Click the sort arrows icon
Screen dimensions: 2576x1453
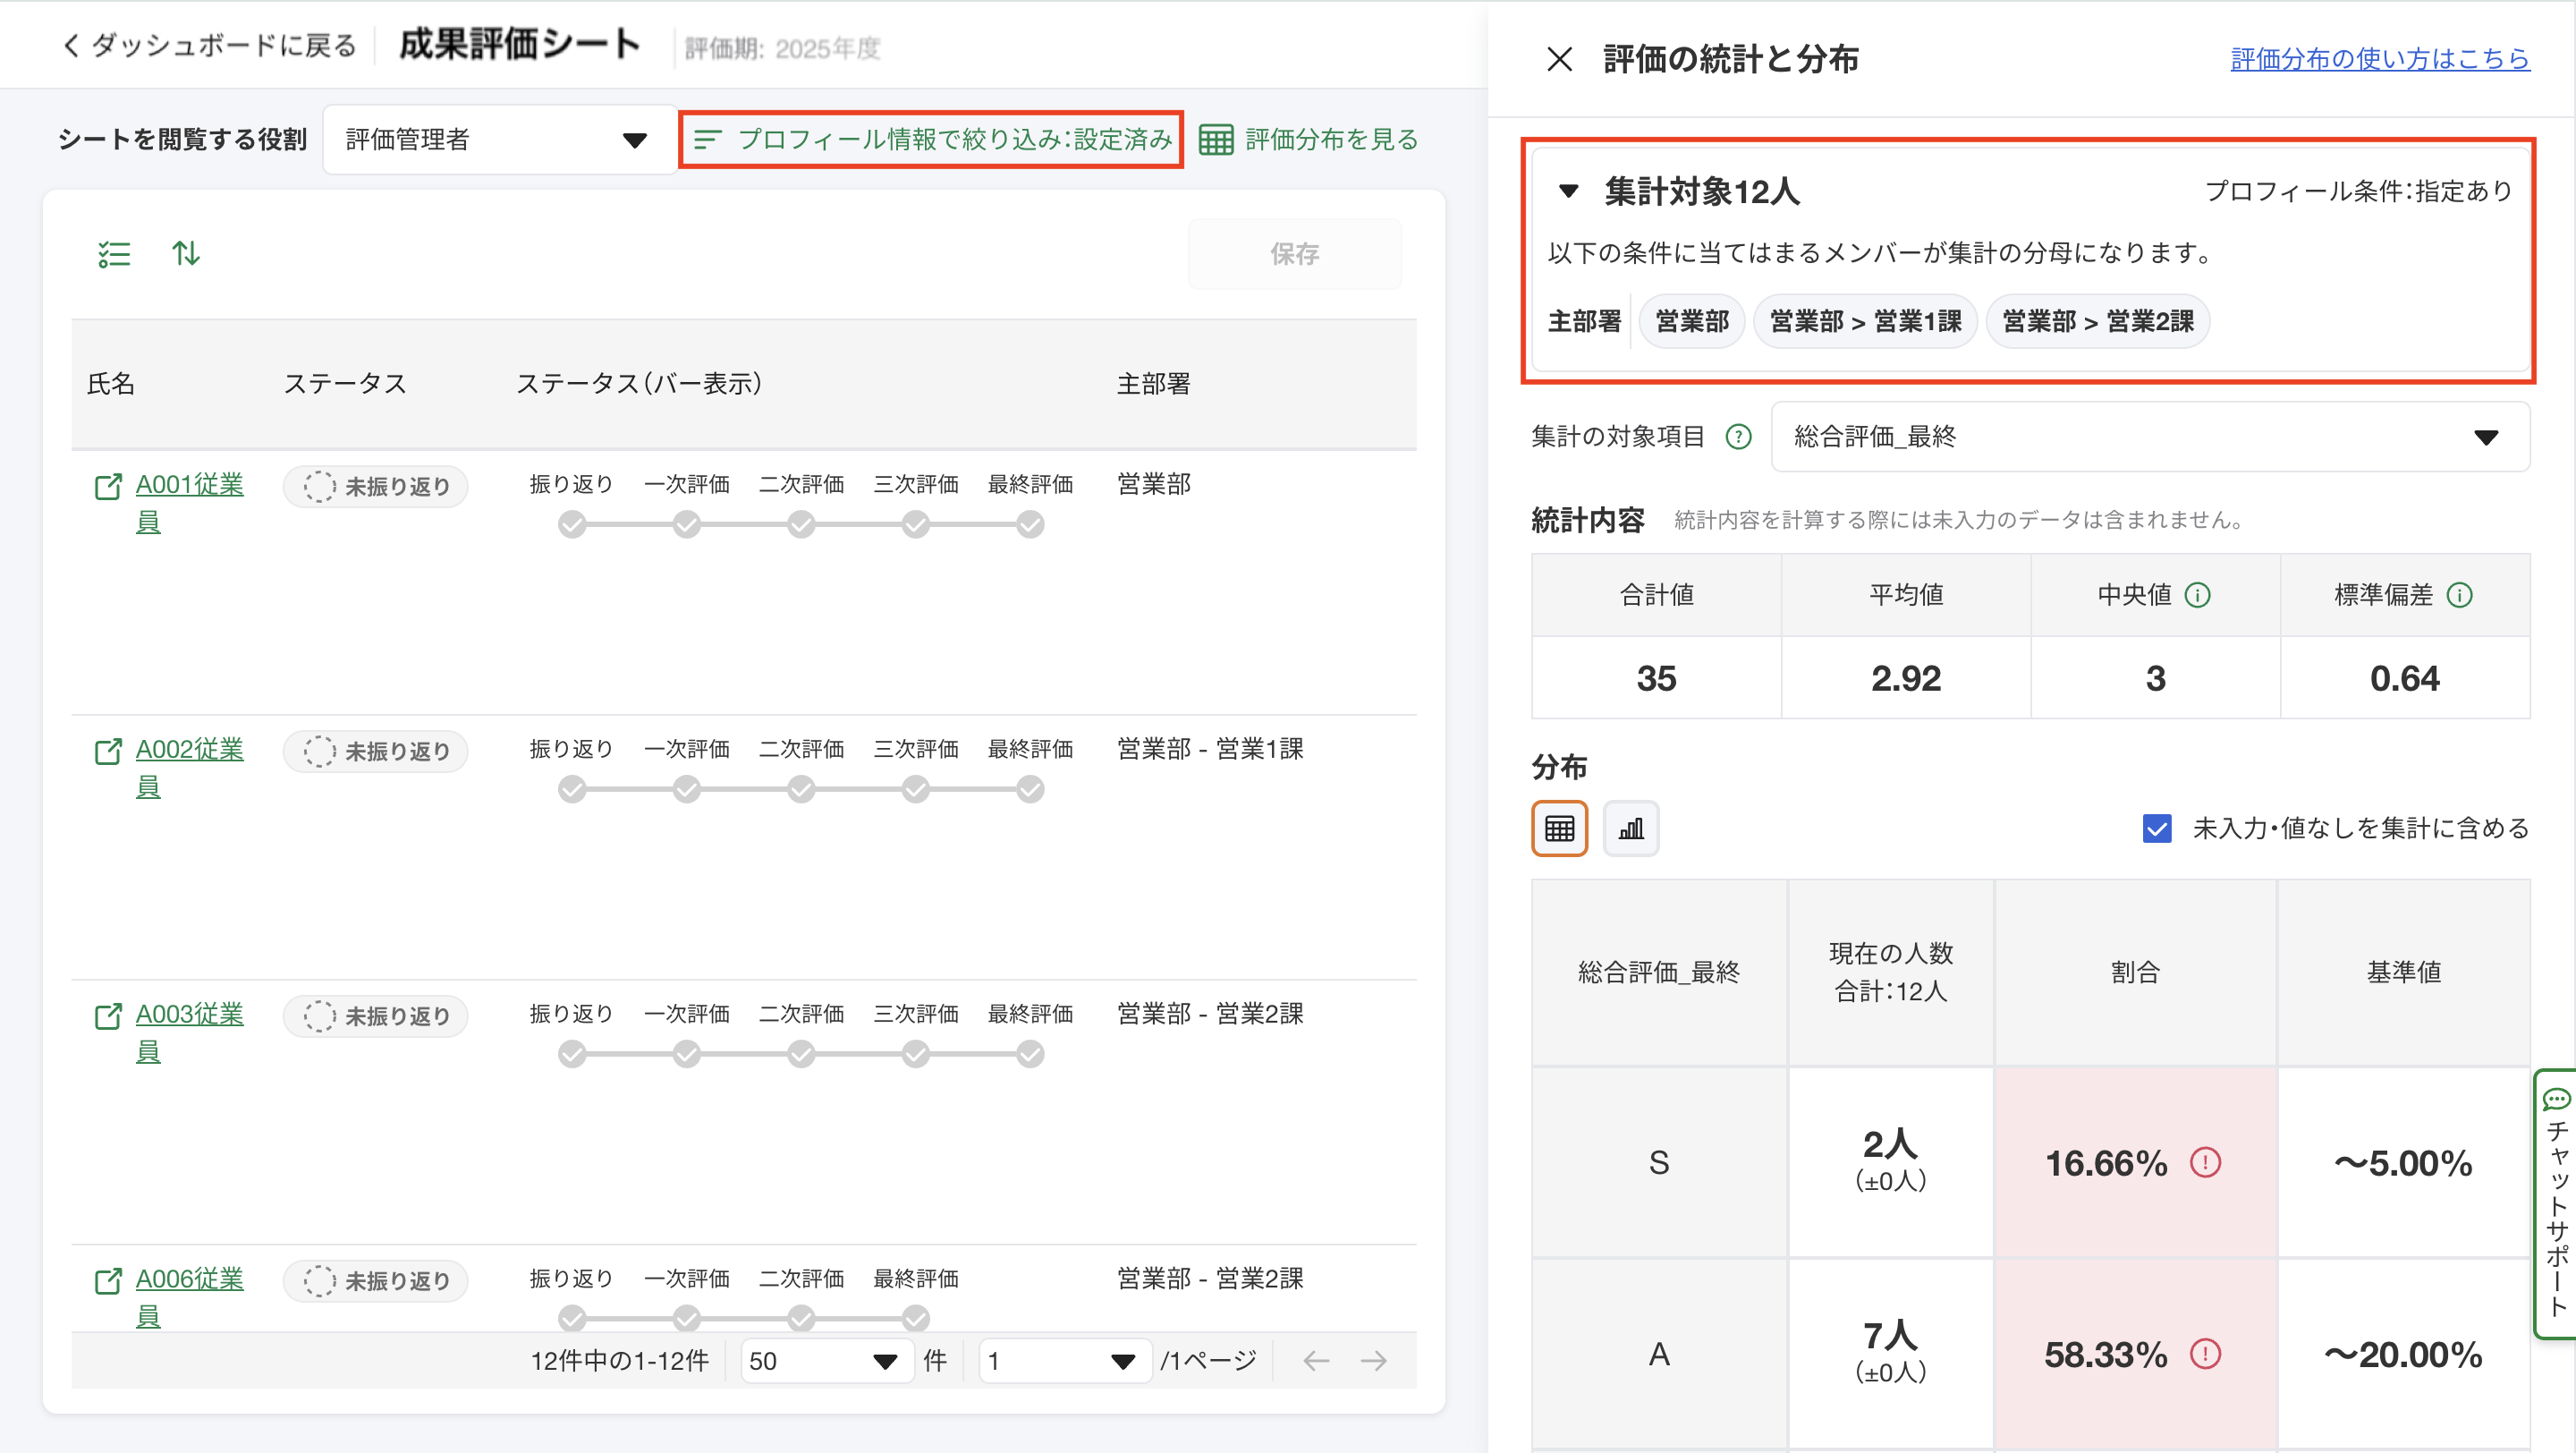pyautogui.click(x=186, y=254)
